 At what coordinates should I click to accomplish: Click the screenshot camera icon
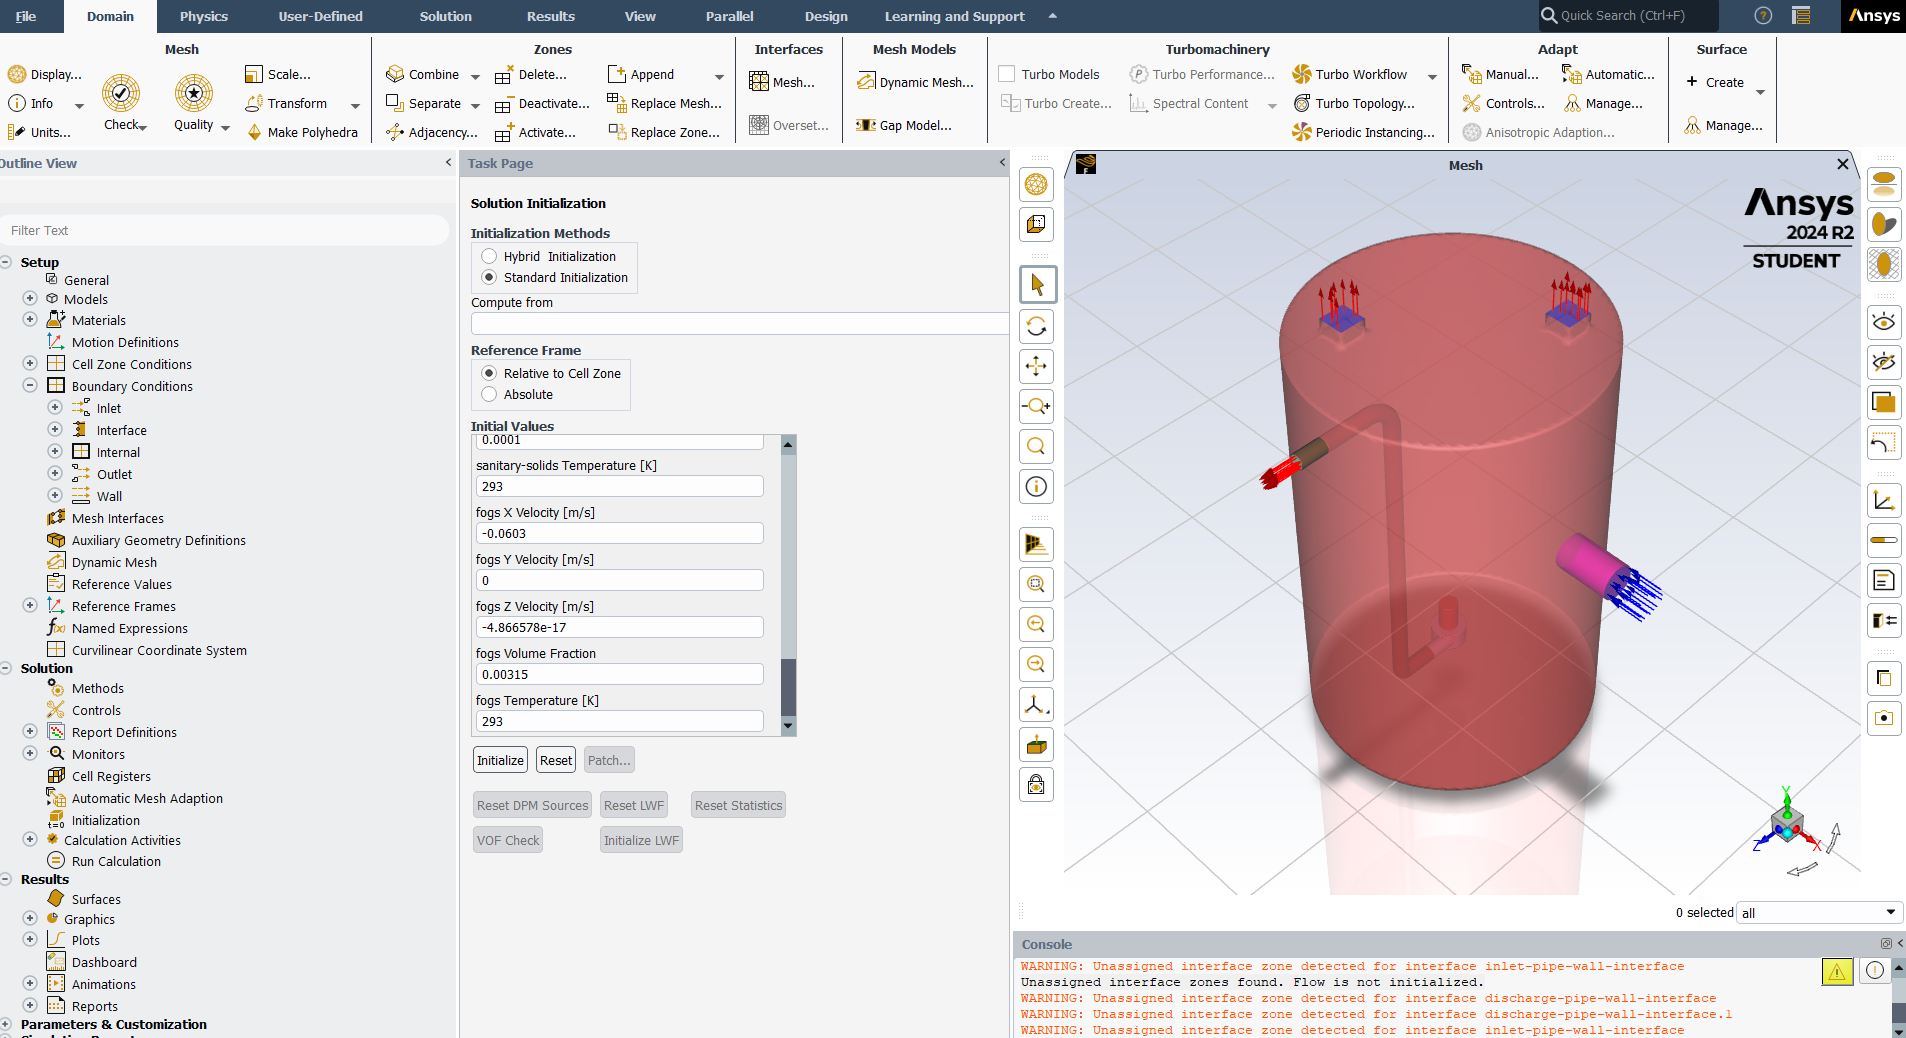pos(1884,718)
